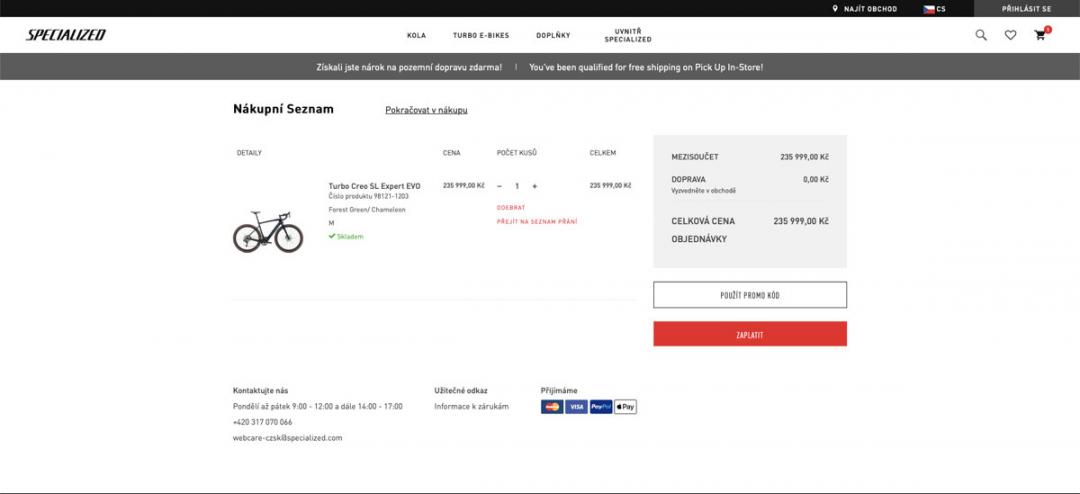The image size is (1080, 494).
Task: Click the Vyzvedněte v obchodě text
Action: coord(703,191)
